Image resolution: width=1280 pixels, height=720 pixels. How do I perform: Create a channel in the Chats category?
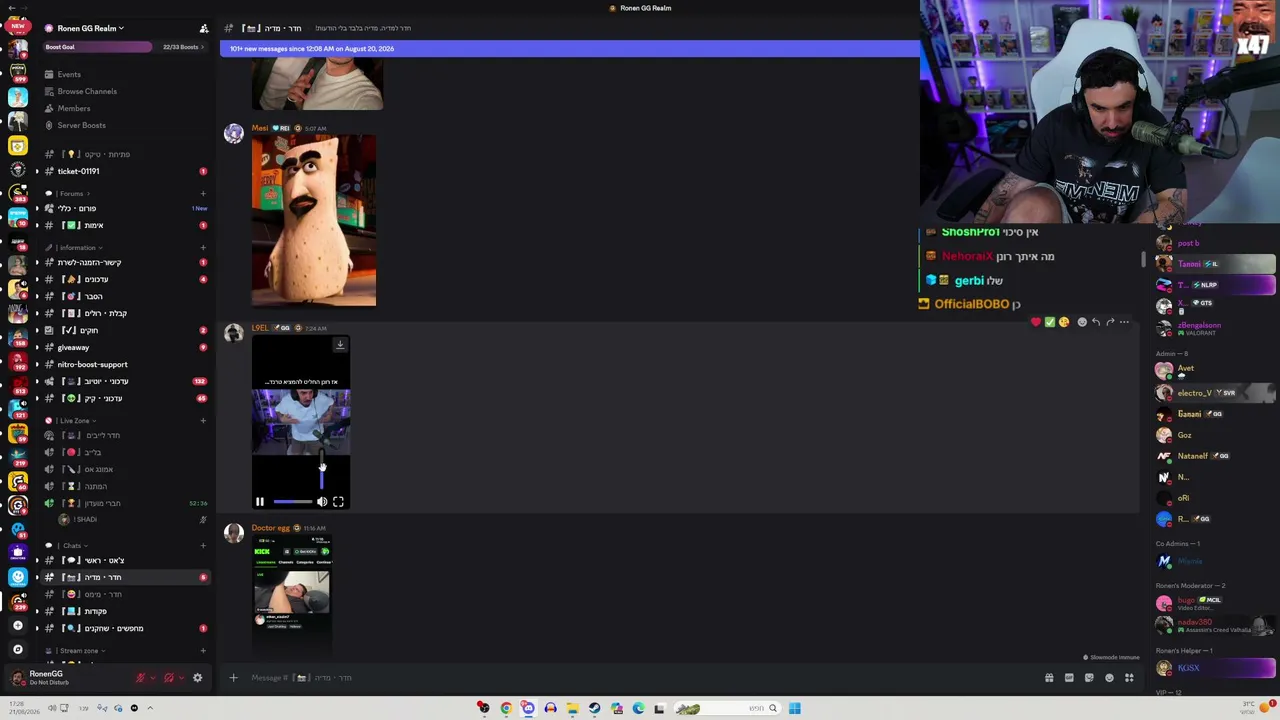[x=203, y=546]
